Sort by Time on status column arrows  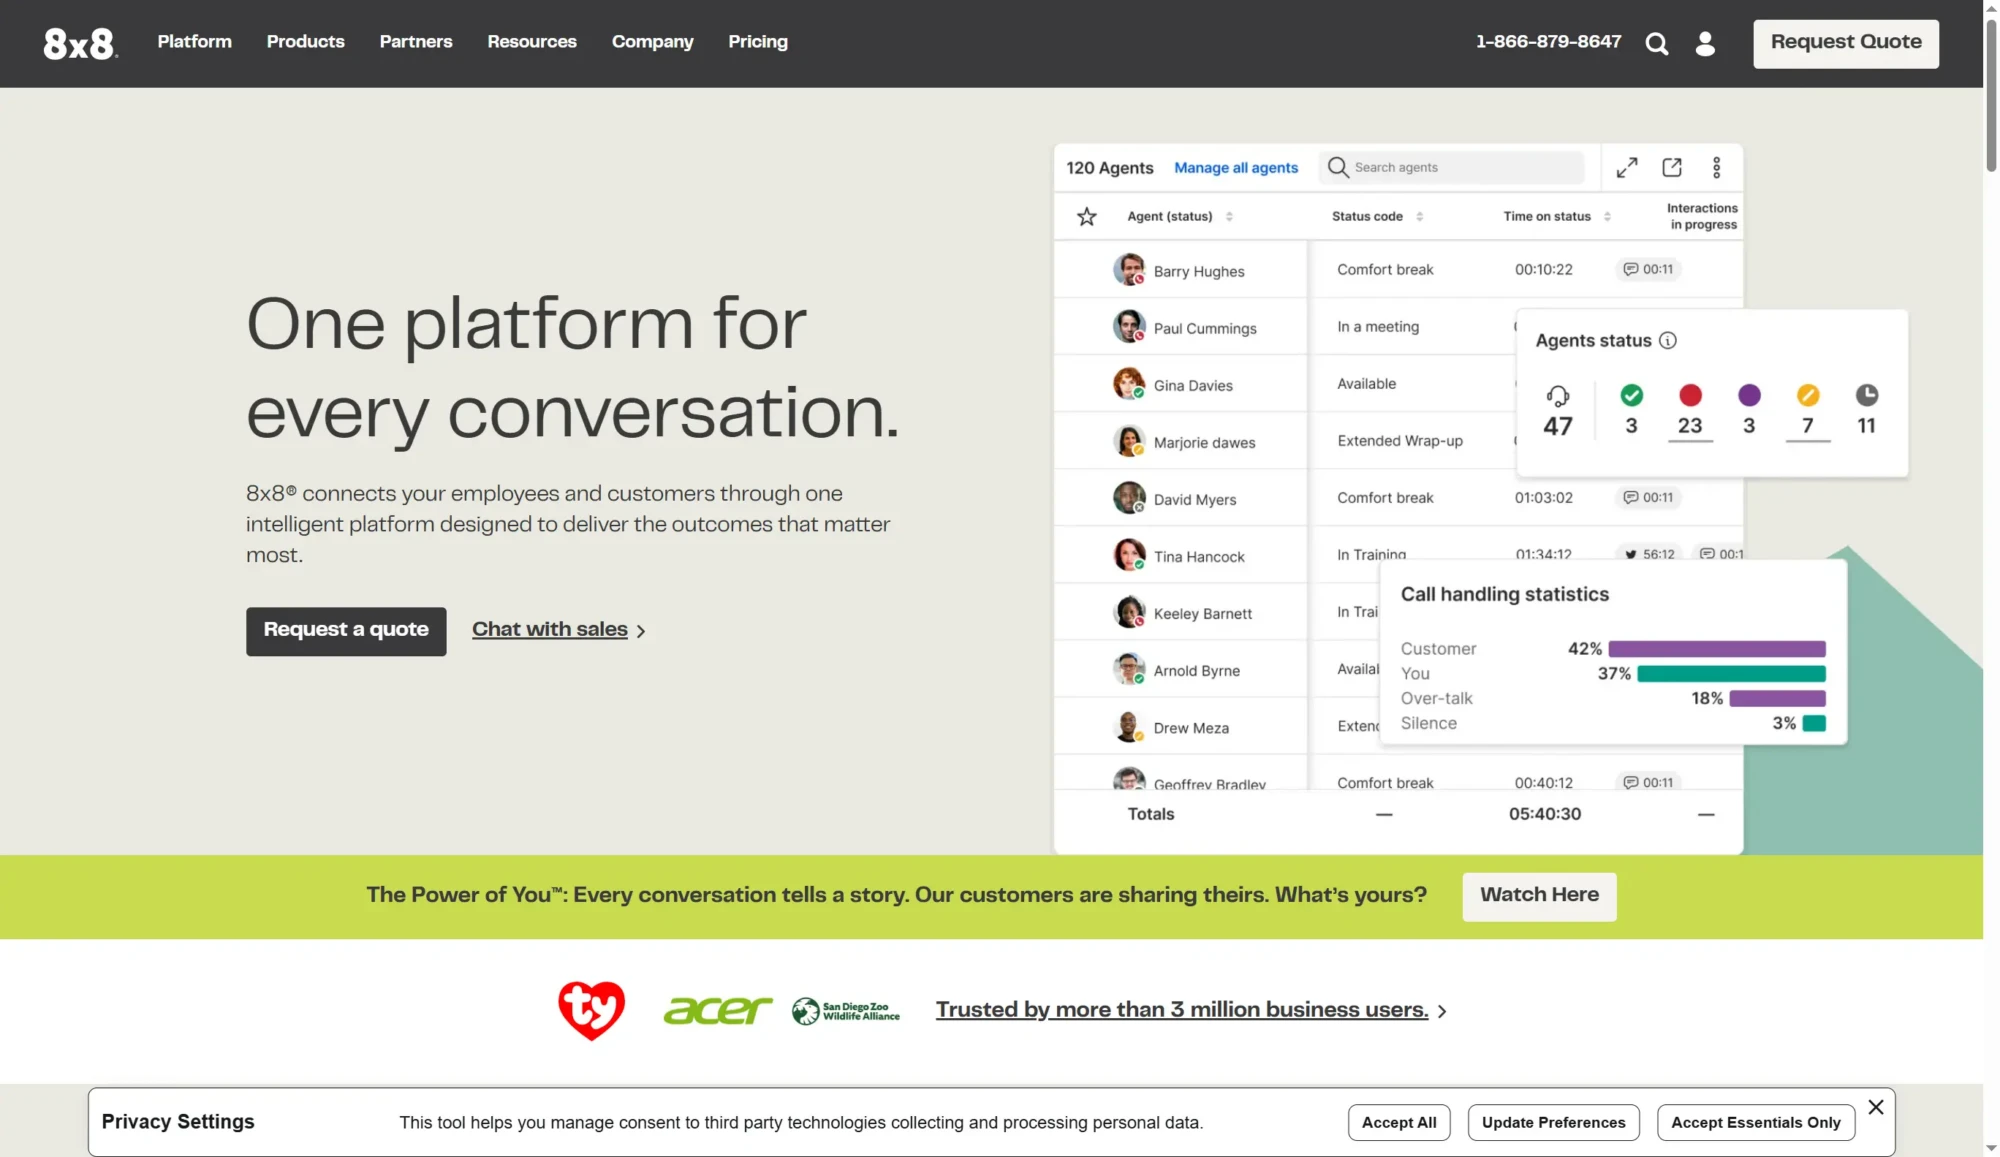point(1607,217)
